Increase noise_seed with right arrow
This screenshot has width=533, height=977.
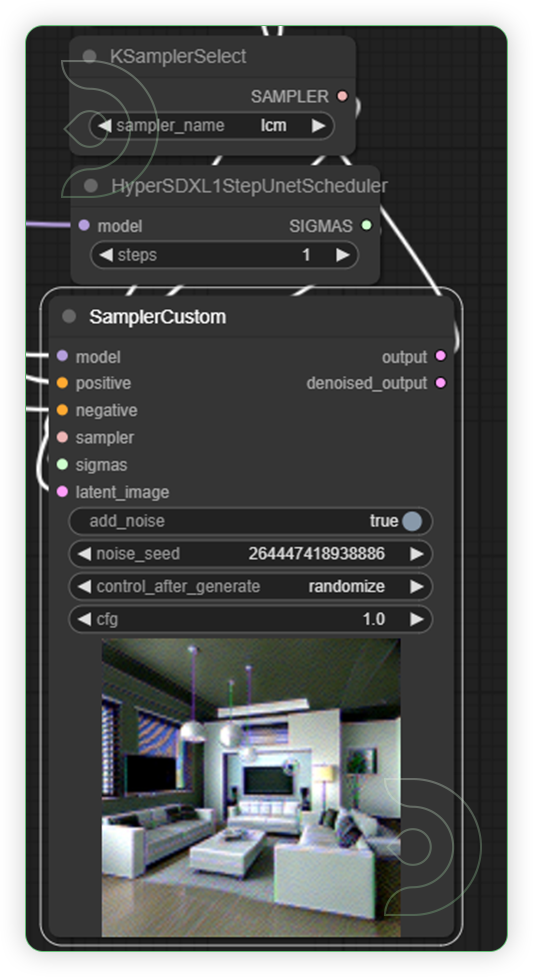click(416, 554)
